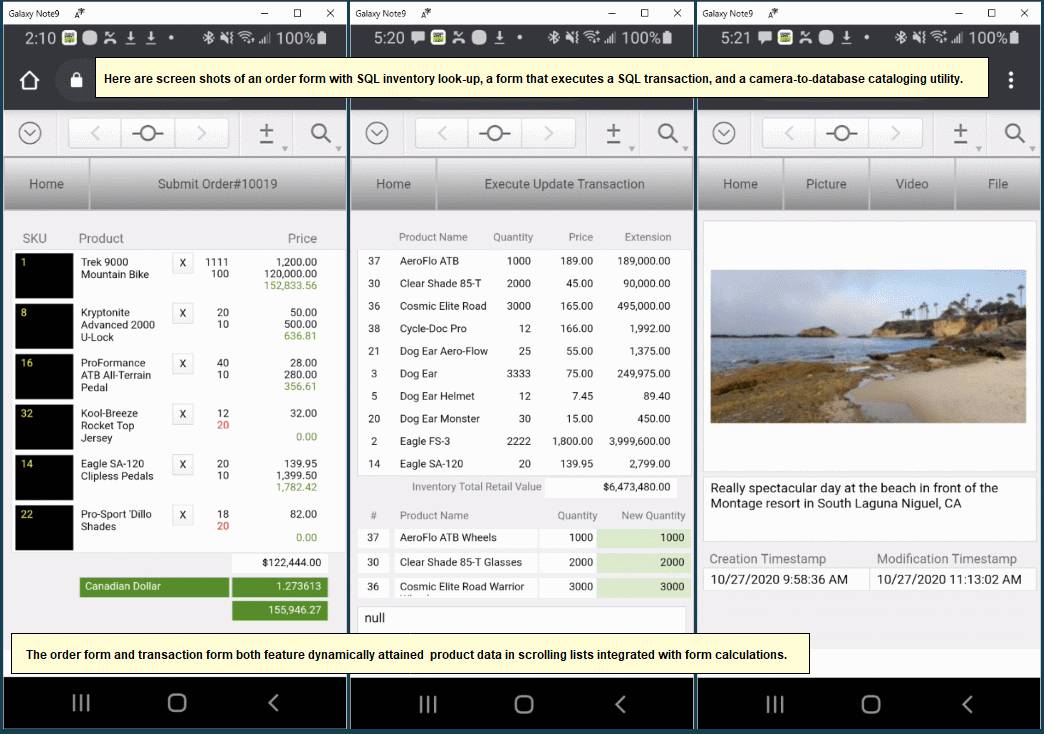Remove the Trek 9000 Mountain Bike item
1044x734 pixels.
click(x=182, y=263)
